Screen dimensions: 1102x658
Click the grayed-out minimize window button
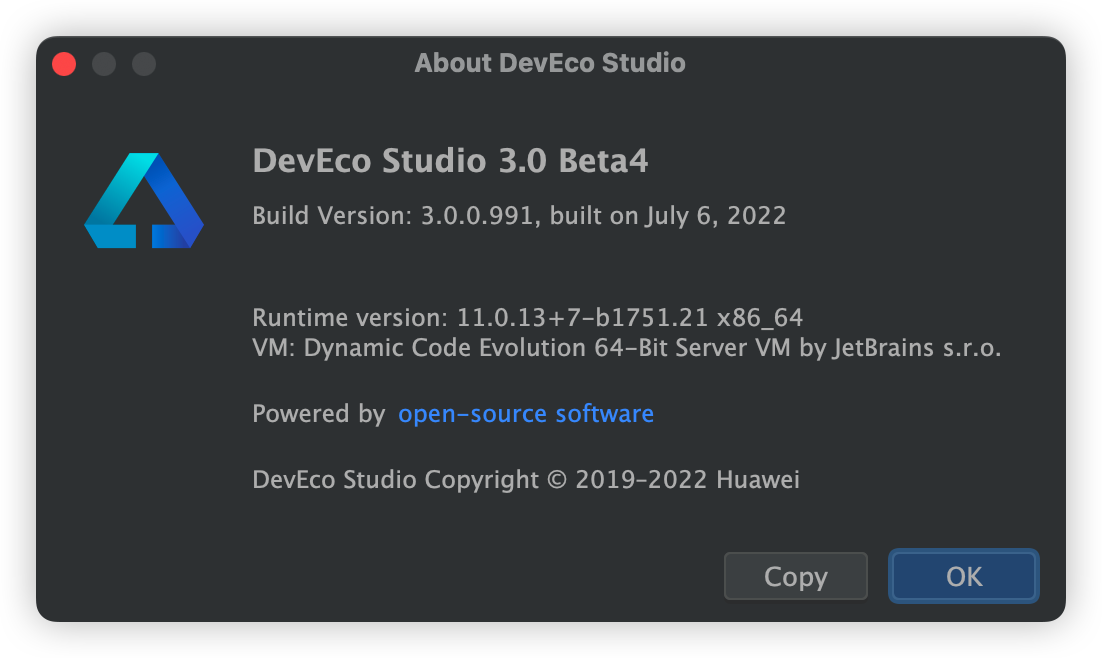coord(104,64)
